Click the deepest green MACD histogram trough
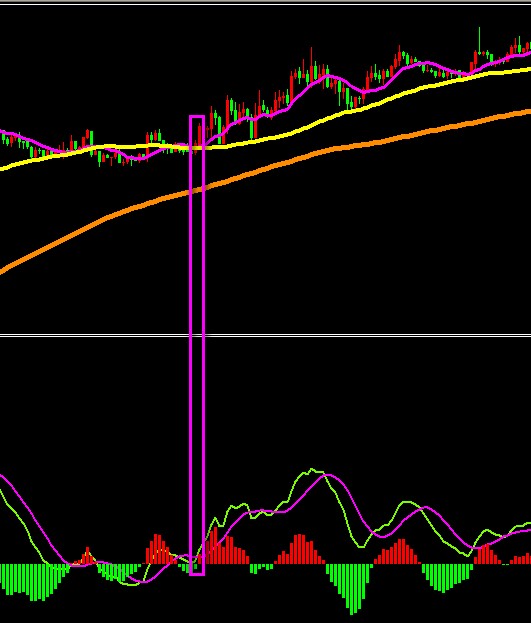The height and width of the screenshot is (623, 531). pyautogui.click(x=353, y=589)
